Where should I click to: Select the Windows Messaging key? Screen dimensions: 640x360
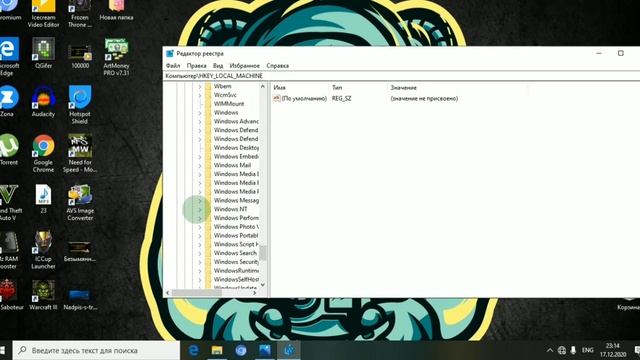236,200
